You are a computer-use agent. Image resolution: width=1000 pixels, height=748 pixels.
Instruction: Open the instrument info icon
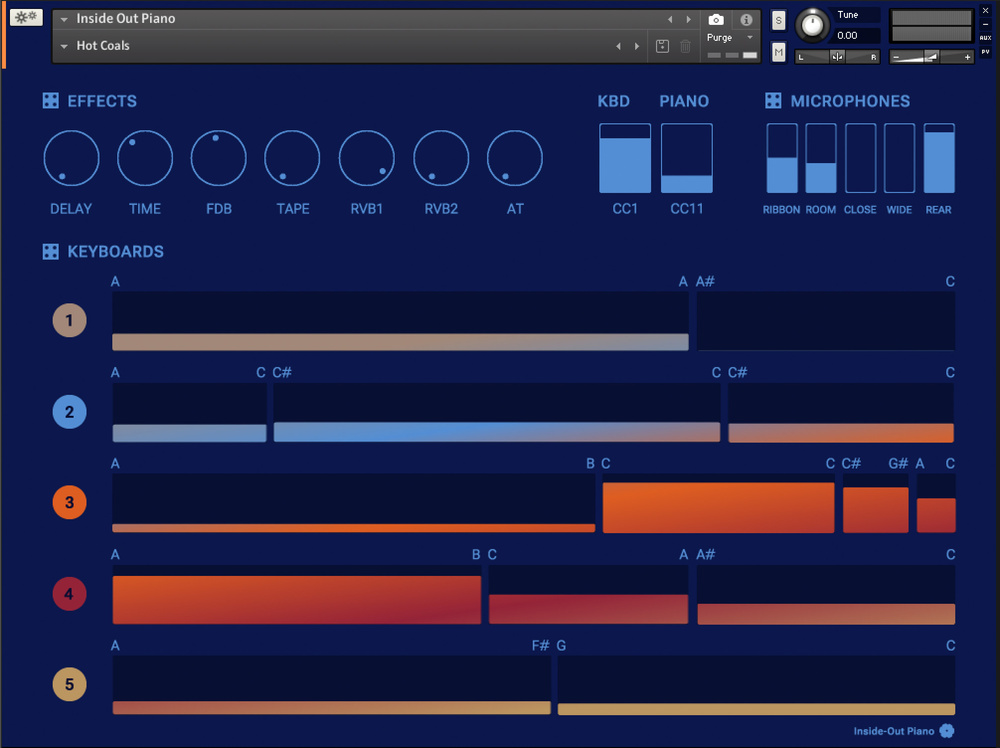[x=746, y=20]
